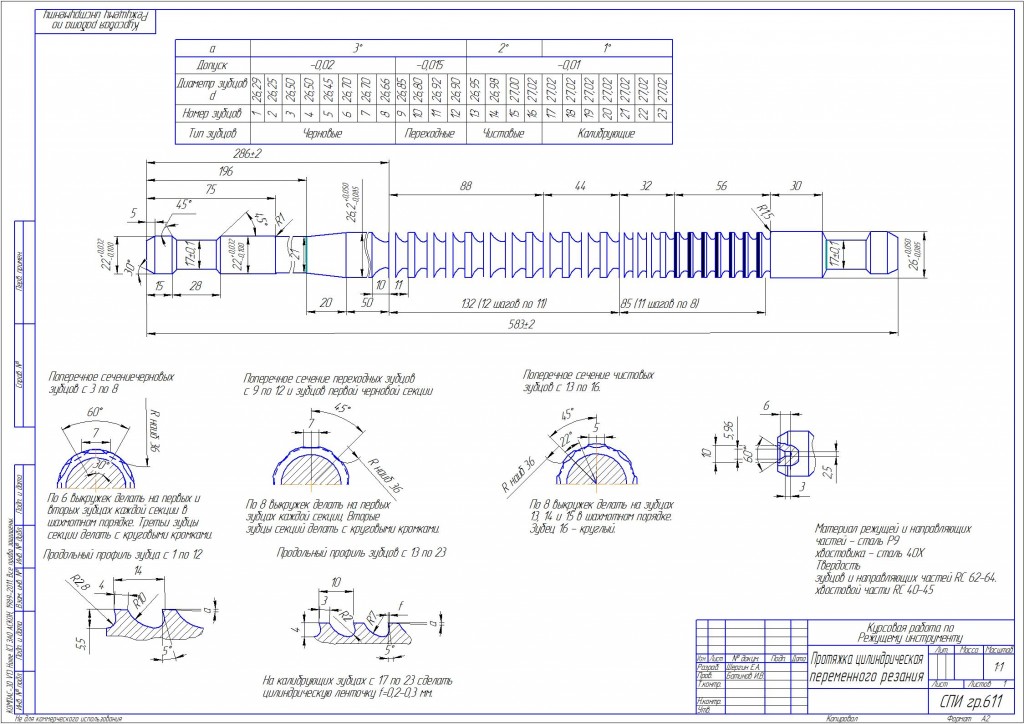Viewport: 1024px width, 724px height.
Task: Click 'СПИ гр.611' in the title block
Action: click(x=971, y=702)
